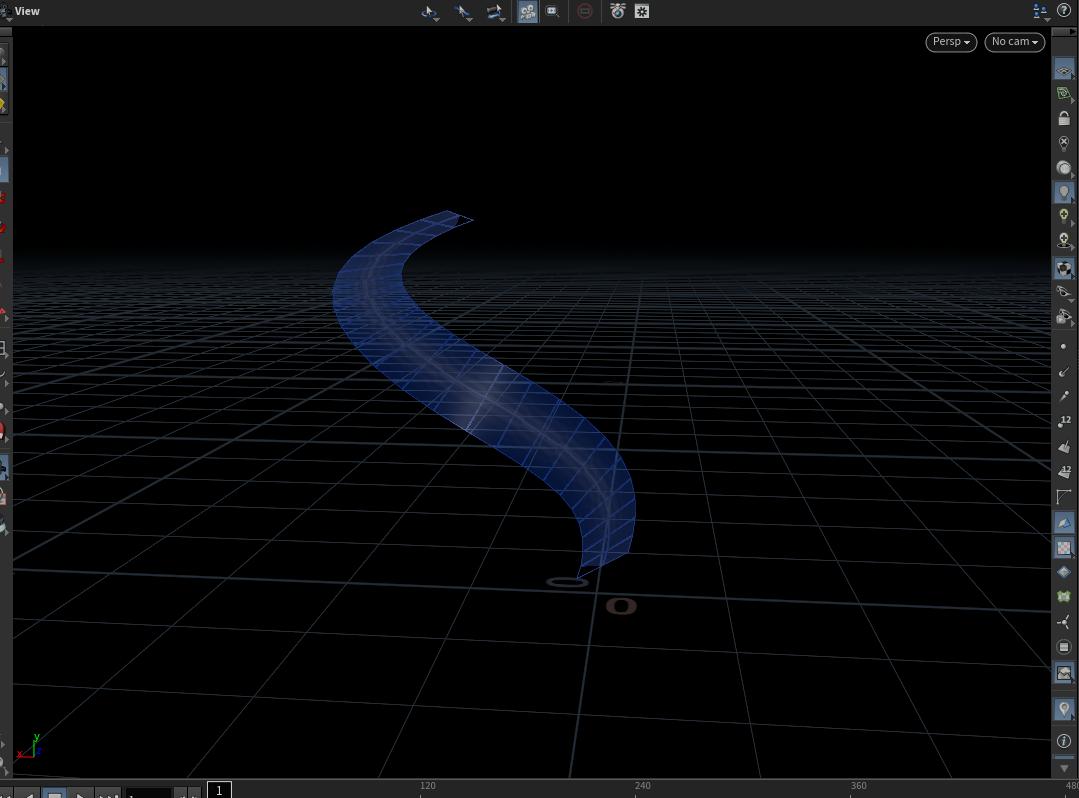Click the background image display icon
Screen dimensions: 1079x798
(x=1064, y=672)
